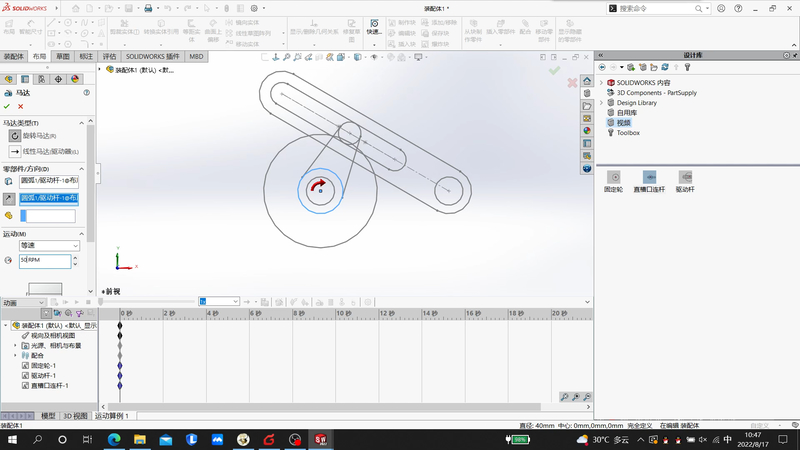Open the ConfigurationManager tab
The image size is (800, 450).
pyautogui.click(x=41, y=79)
